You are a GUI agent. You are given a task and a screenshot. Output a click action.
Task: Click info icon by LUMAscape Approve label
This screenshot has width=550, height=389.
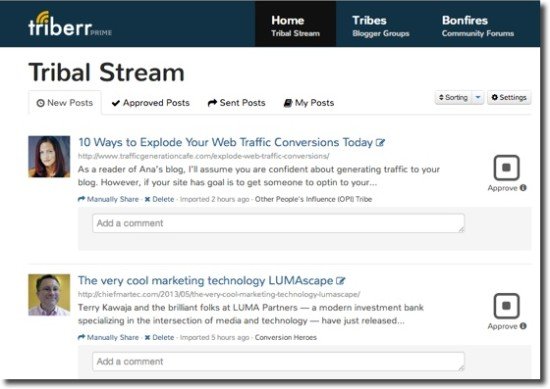tap(523, 326)
